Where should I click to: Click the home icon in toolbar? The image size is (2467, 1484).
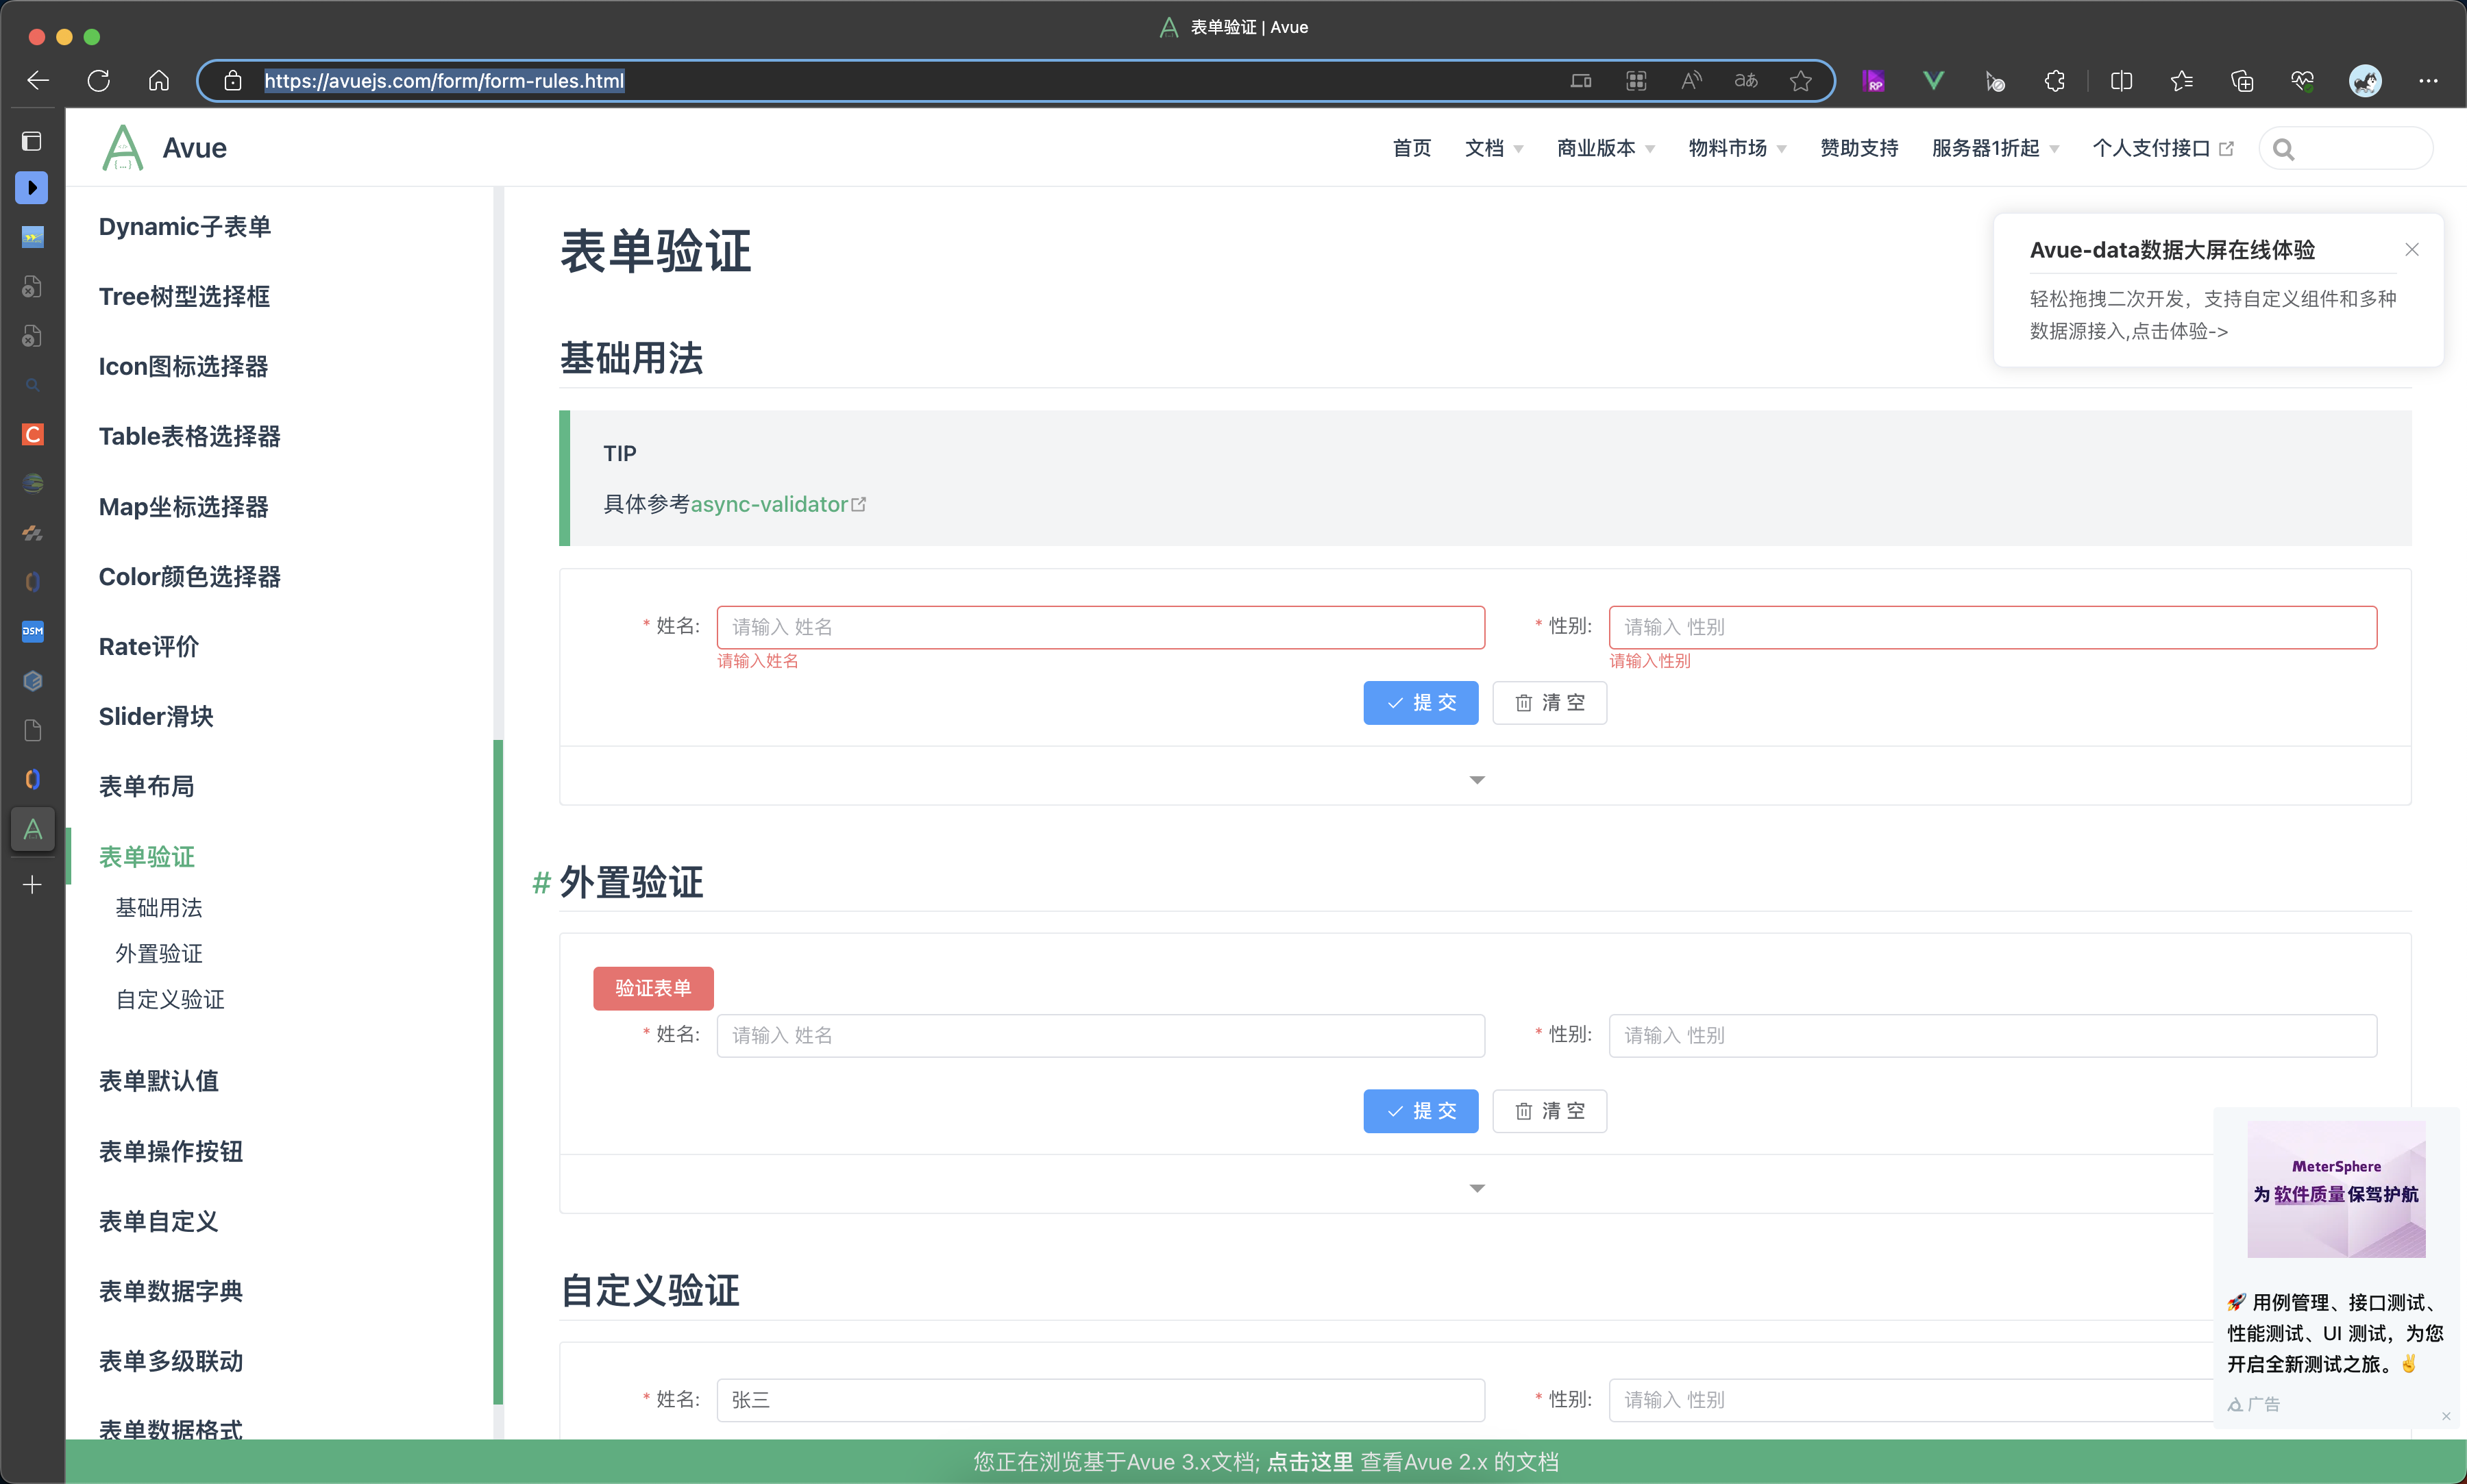click(159, 81)
